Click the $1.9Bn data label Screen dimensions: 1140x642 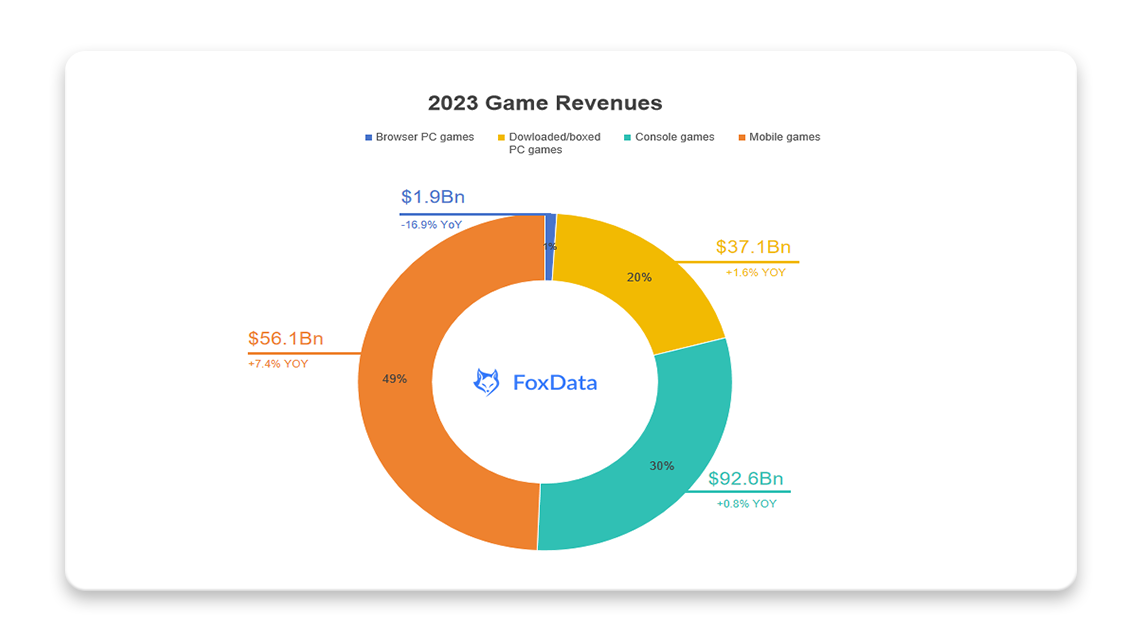pyautogui.click(x=433, y=197)
